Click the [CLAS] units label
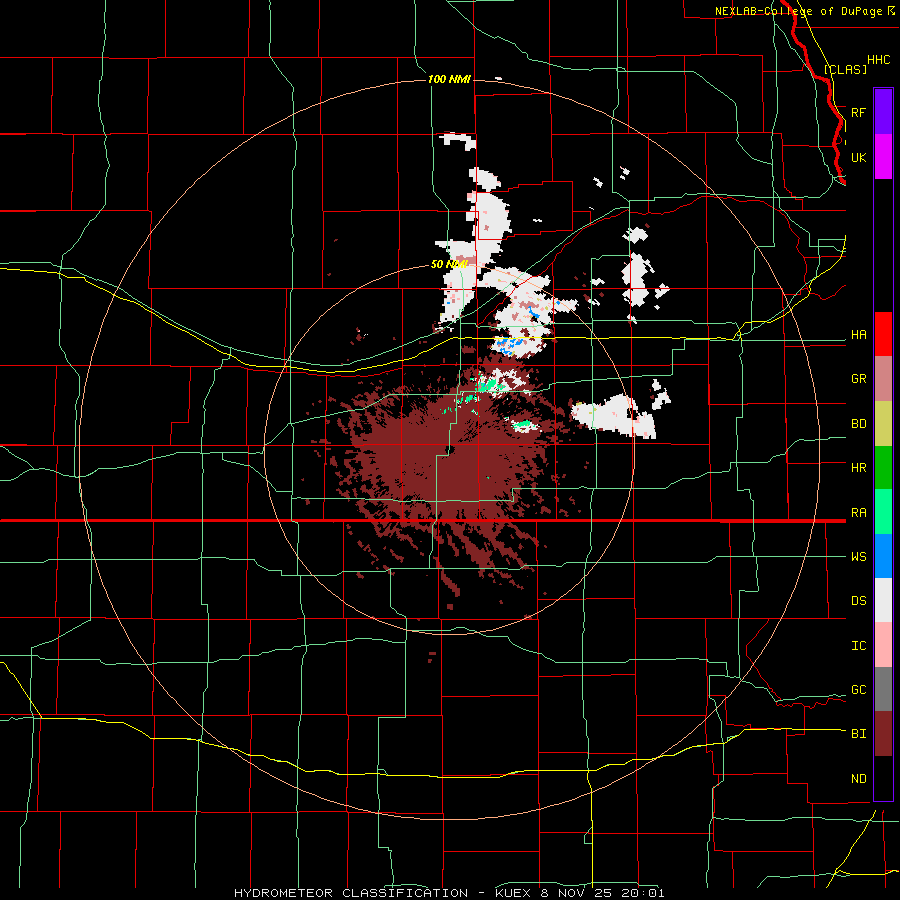This screenshot has height=900, width=900. (x=845, y=69)
